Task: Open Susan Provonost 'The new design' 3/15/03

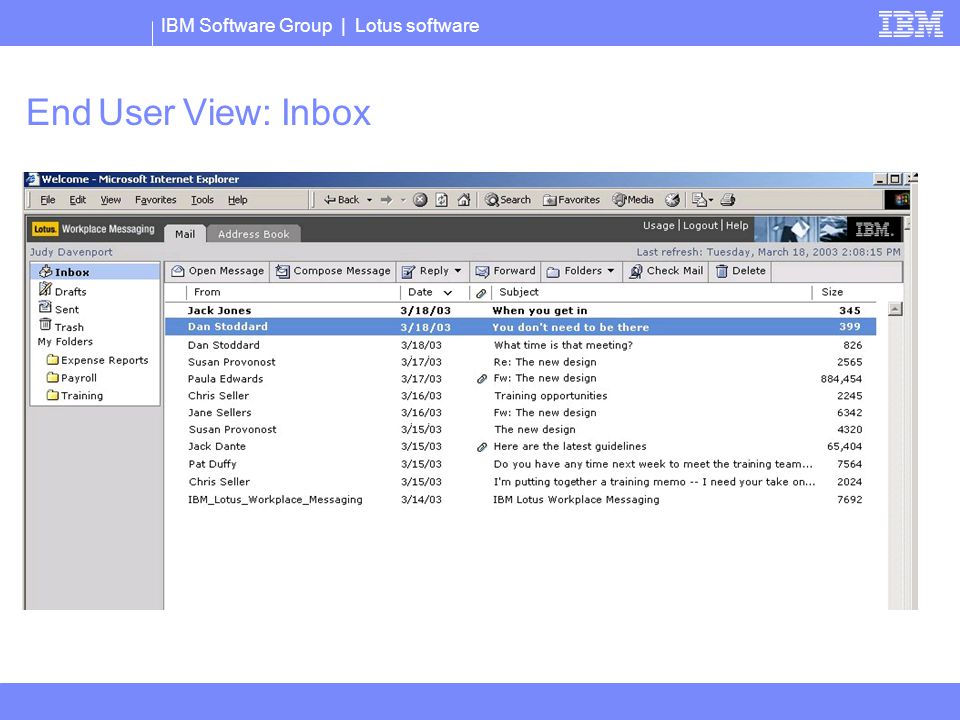Action: (x=520, y=430)
